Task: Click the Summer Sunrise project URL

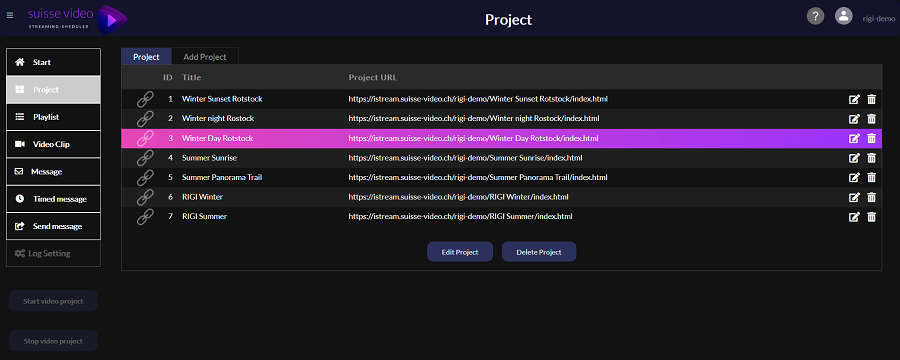Action: [465, 158]
